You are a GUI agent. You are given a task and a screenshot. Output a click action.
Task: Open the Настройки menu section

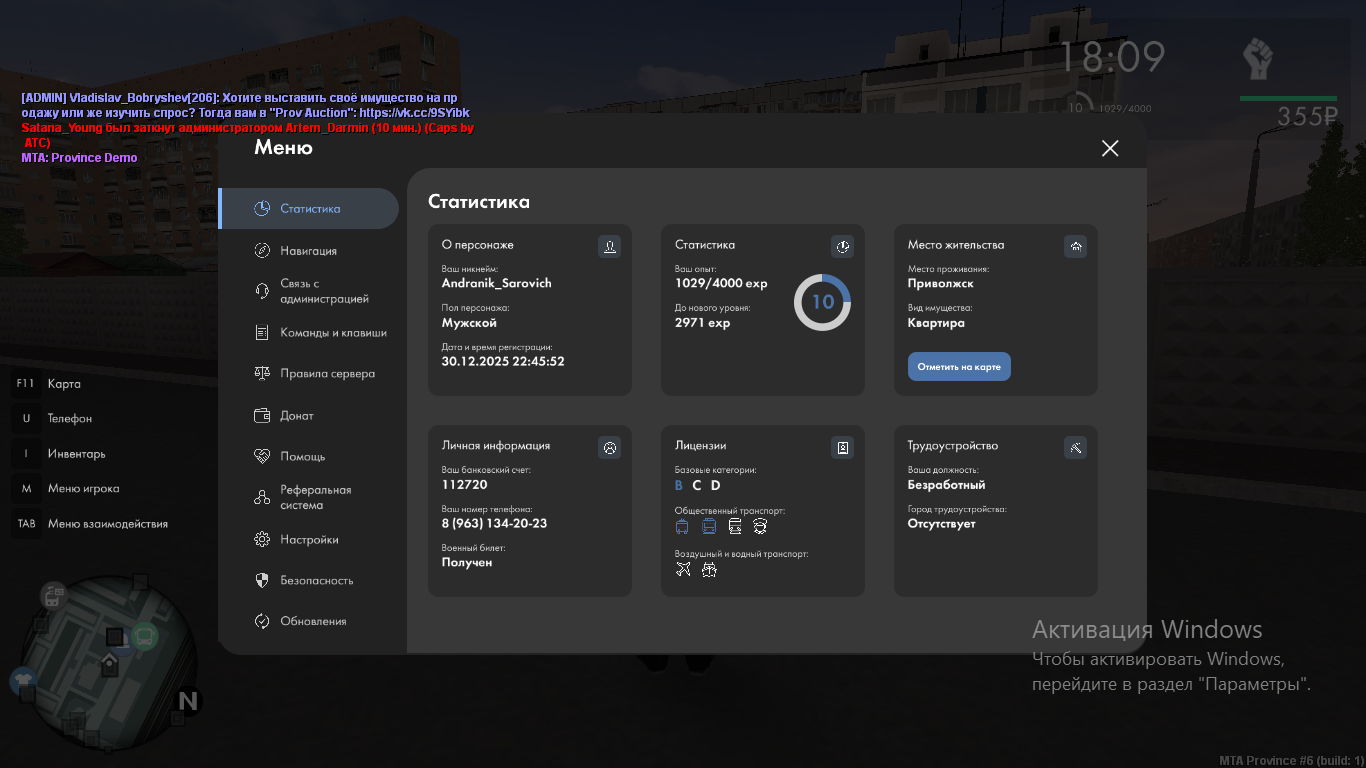(x=309, y=540)
